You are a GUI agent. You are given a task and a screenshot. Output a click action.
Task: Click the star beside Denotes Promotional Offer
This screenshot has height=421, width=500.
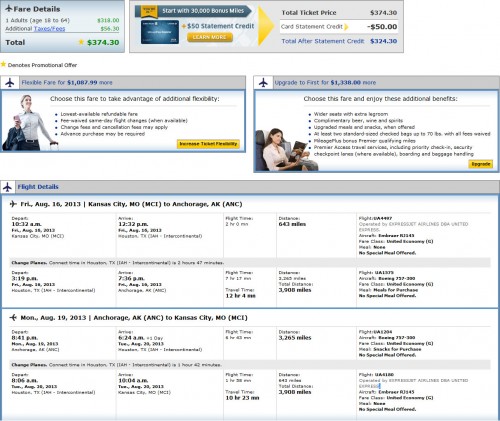[x=3, y=64]
